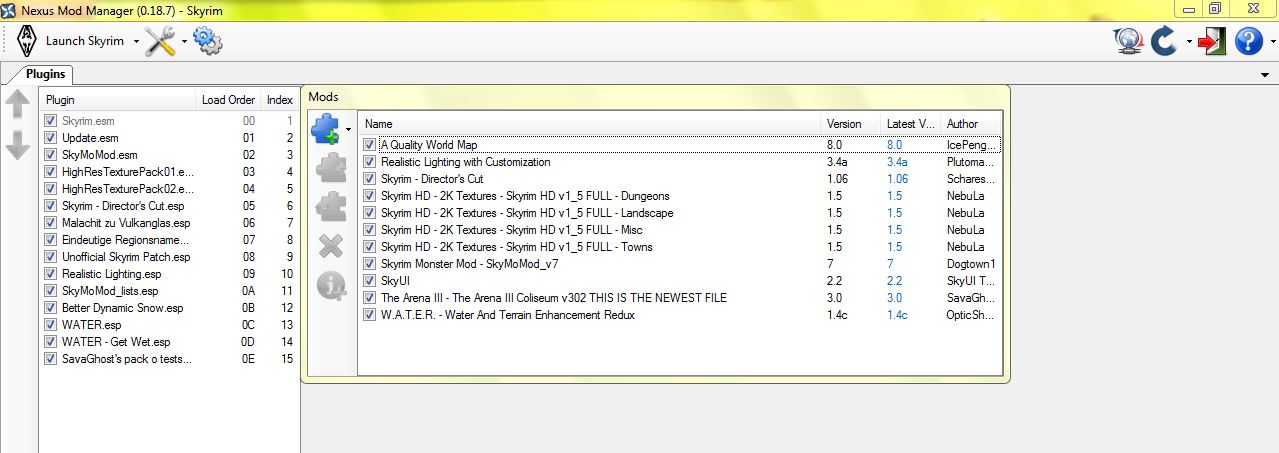Open the dropdown arrow beside add mod icon
1279x453 pixels.
coord(348,130)
